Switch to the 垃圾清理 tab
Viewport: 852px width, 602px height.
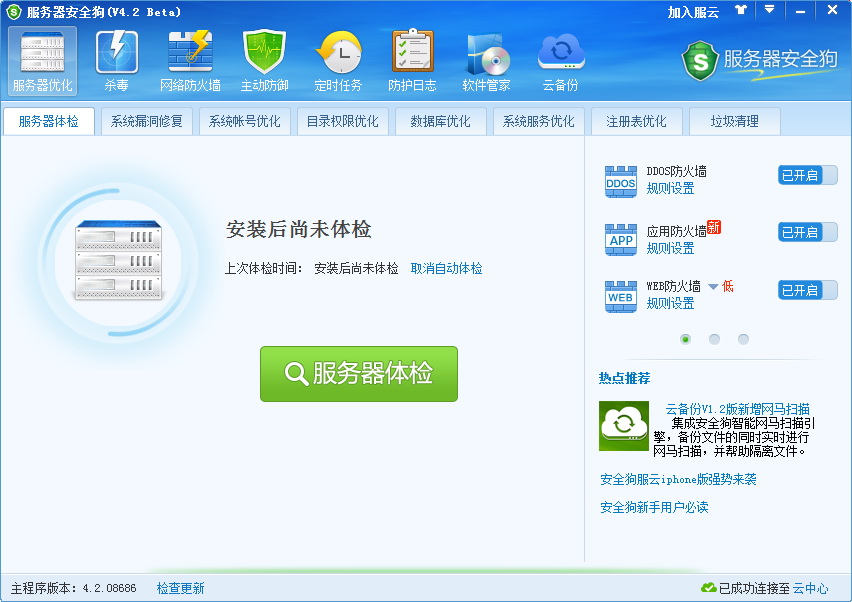[734, 122]
